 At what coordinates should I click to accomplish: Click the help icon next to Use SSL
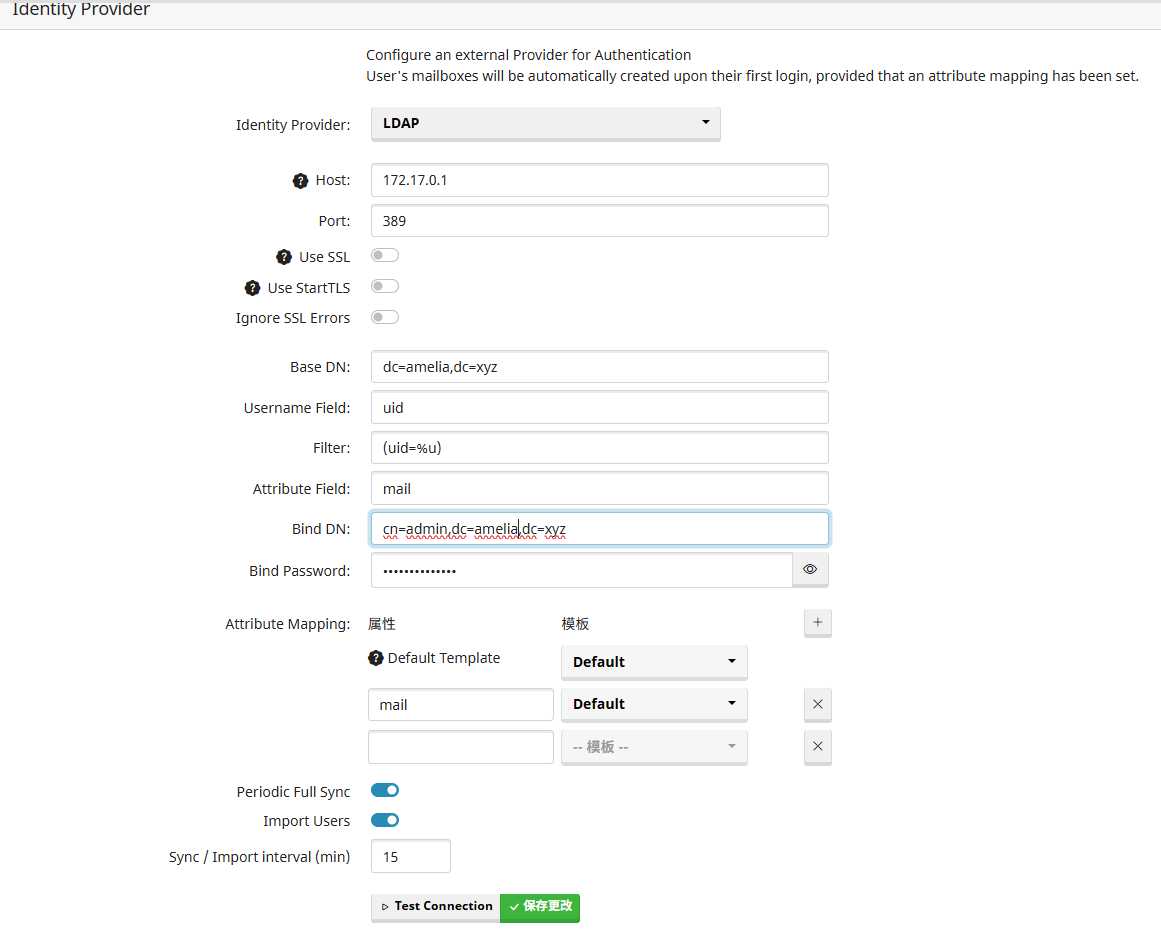coord(284,257)
